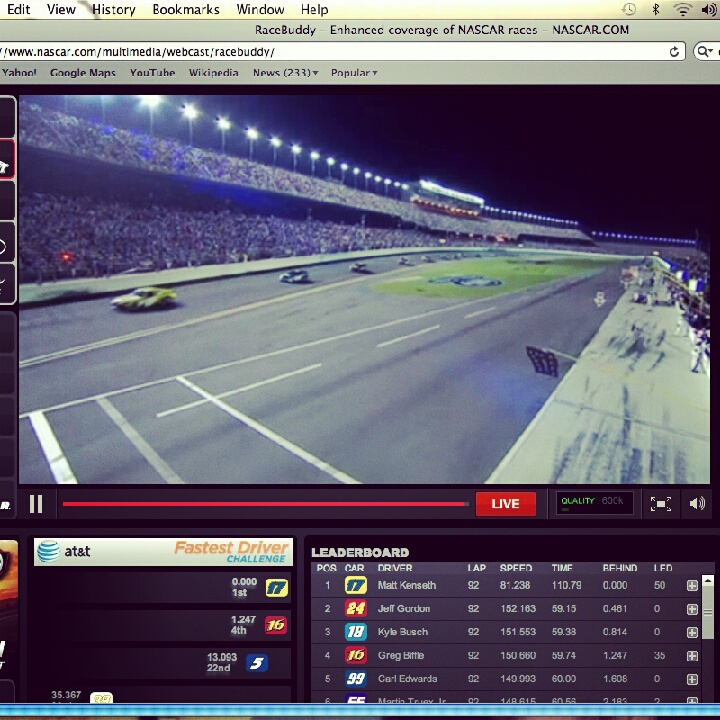Grab the leaderboard scrollbar thumb
This screenshot has height=720, width=720.
point(708,612)
